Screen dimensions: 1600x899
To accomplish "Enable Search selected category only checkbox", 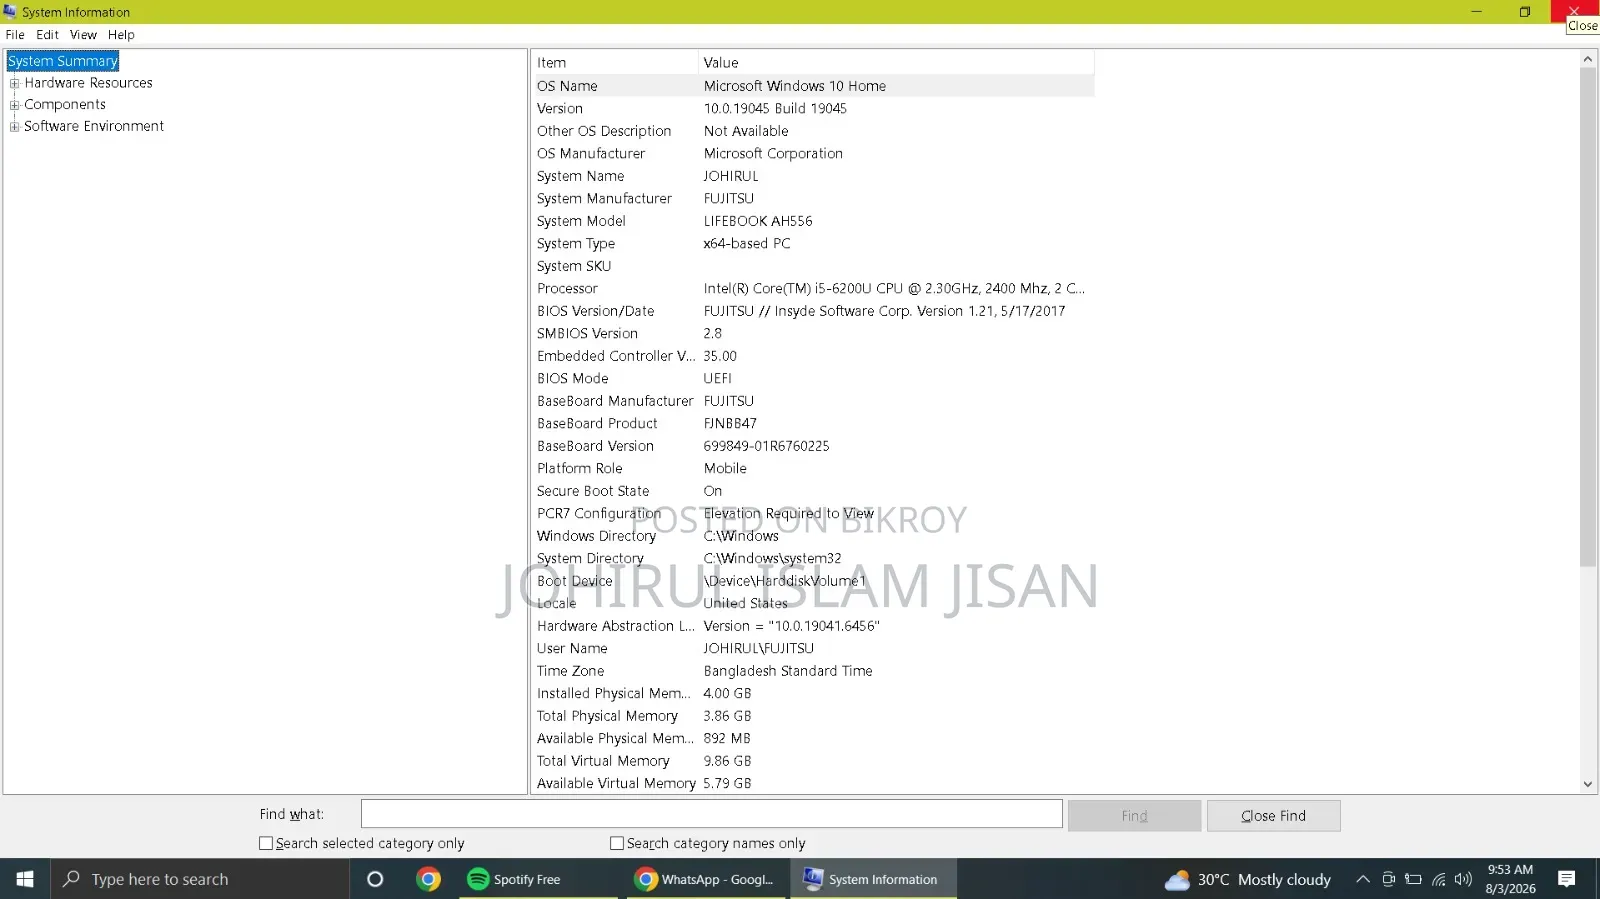I will point(266,843).
